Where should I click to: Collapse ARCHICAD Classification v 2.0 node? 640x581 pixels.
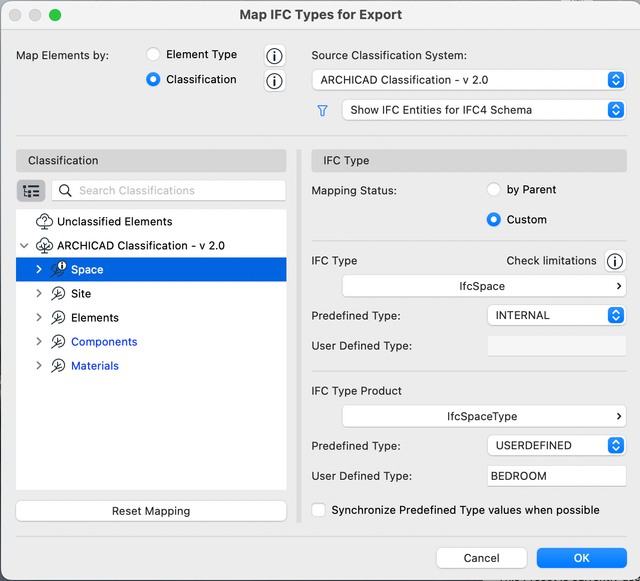tap(24, 245)
